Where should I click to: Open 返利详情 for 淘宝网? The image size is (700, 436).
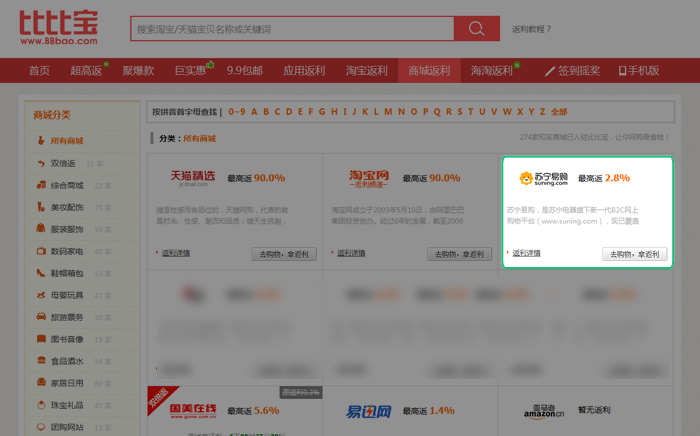(351, 253)
